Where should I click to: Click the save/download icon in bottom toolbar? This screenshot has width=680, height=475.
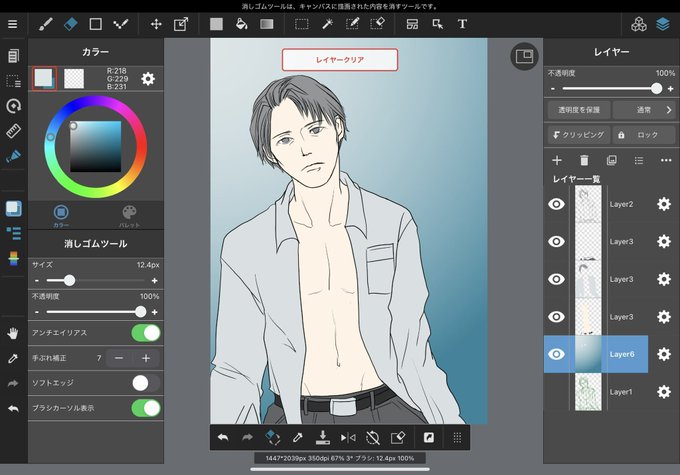323,437
